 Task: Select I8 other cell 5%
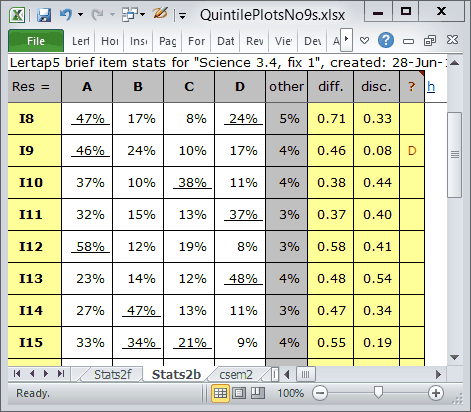click(x=287, y=119)
